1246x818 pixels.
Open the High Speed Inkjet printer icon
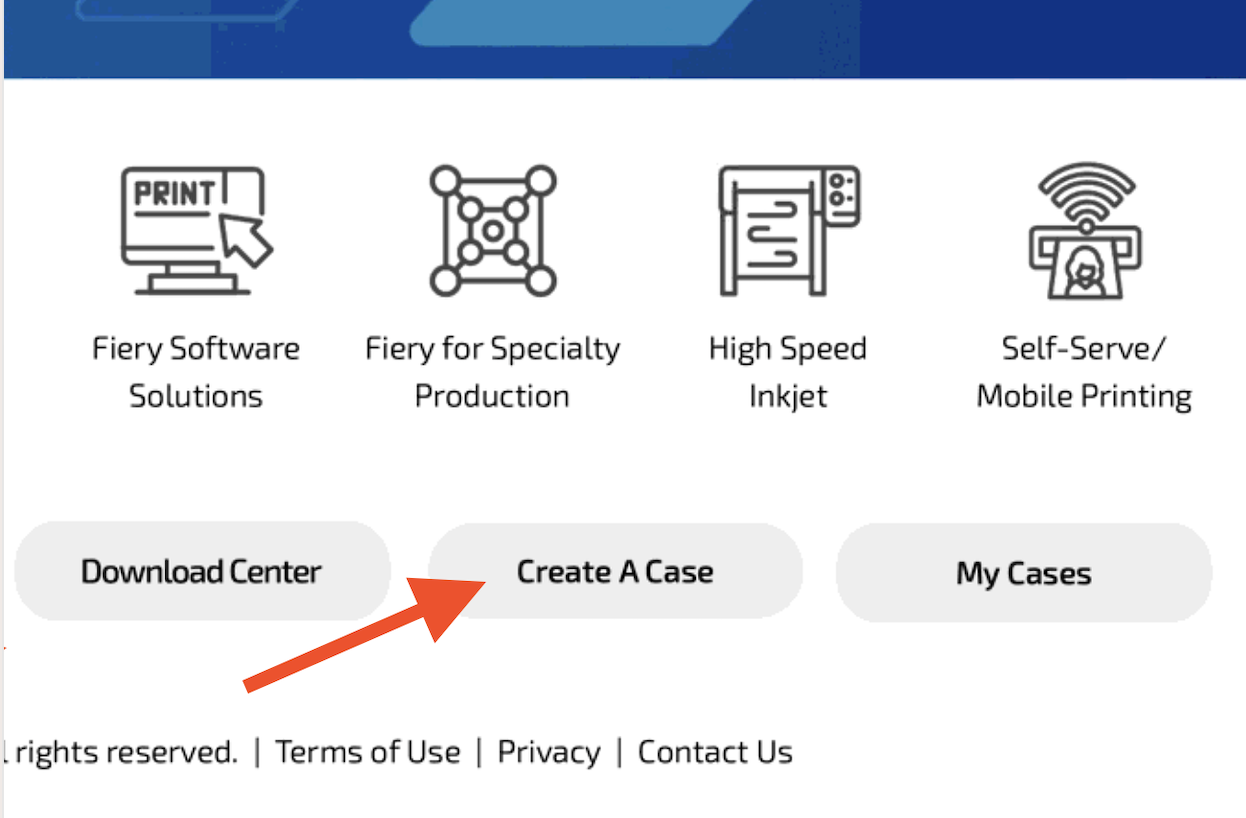coord(788,230)
